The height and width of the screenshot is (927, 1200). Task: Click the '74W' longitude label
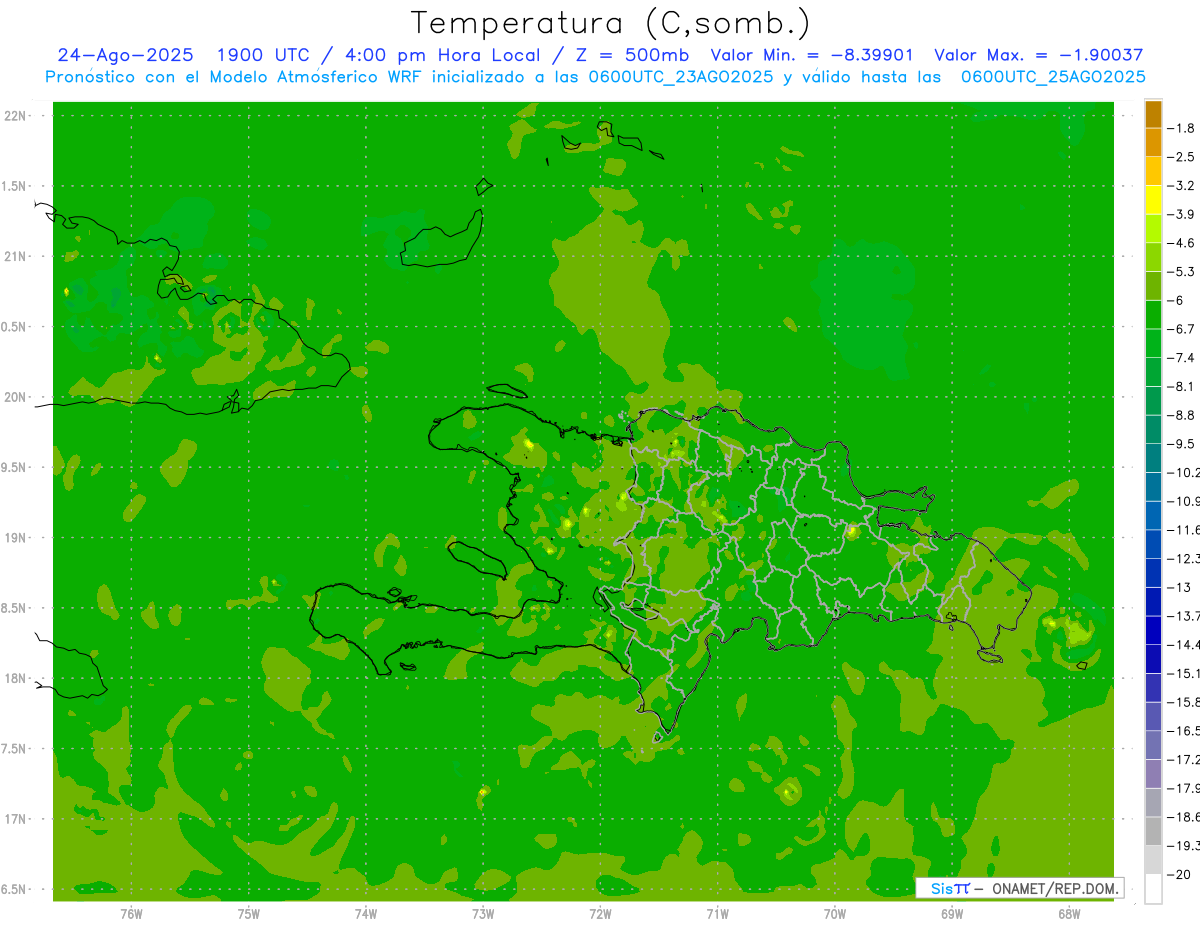[366, 913]
